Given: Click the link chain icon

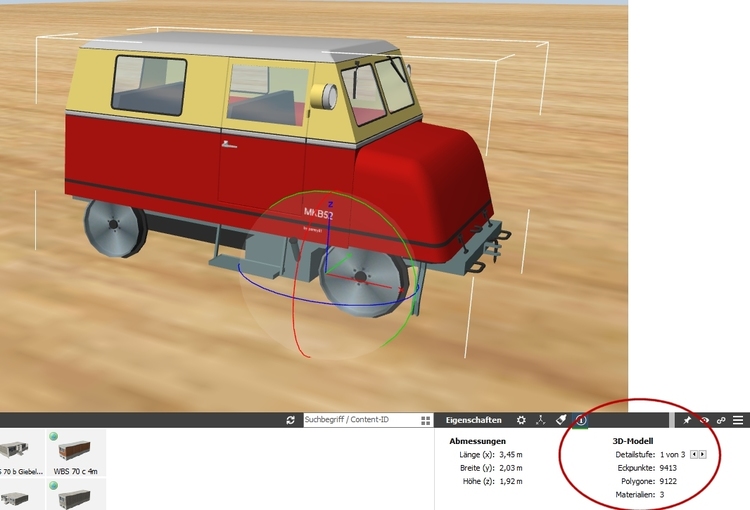Looking at the screenshot, I should click(x=721, y=420).
